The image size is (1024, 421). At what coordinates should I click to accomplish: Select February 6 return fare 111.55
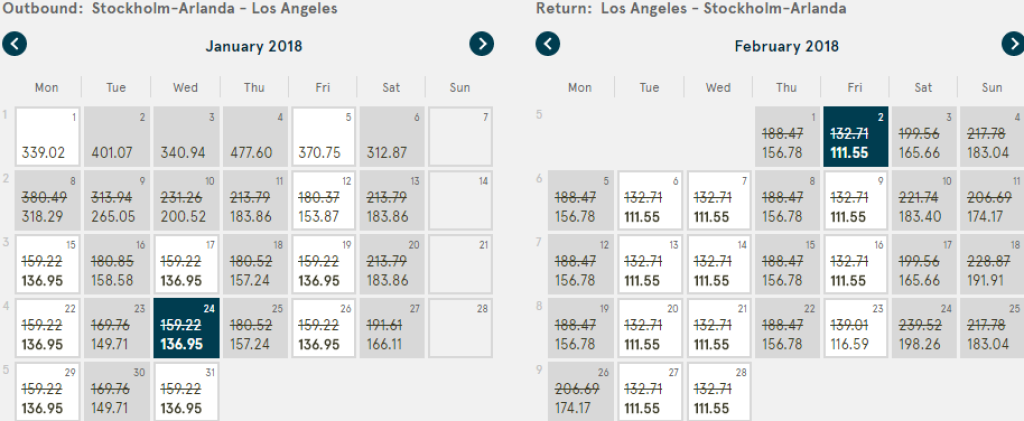(x=649, y=201)
